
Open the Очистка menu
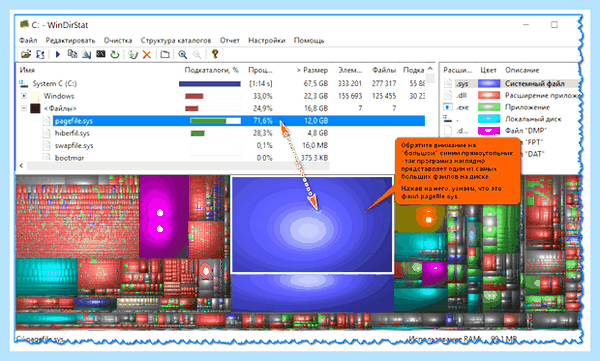pos(118,41)
